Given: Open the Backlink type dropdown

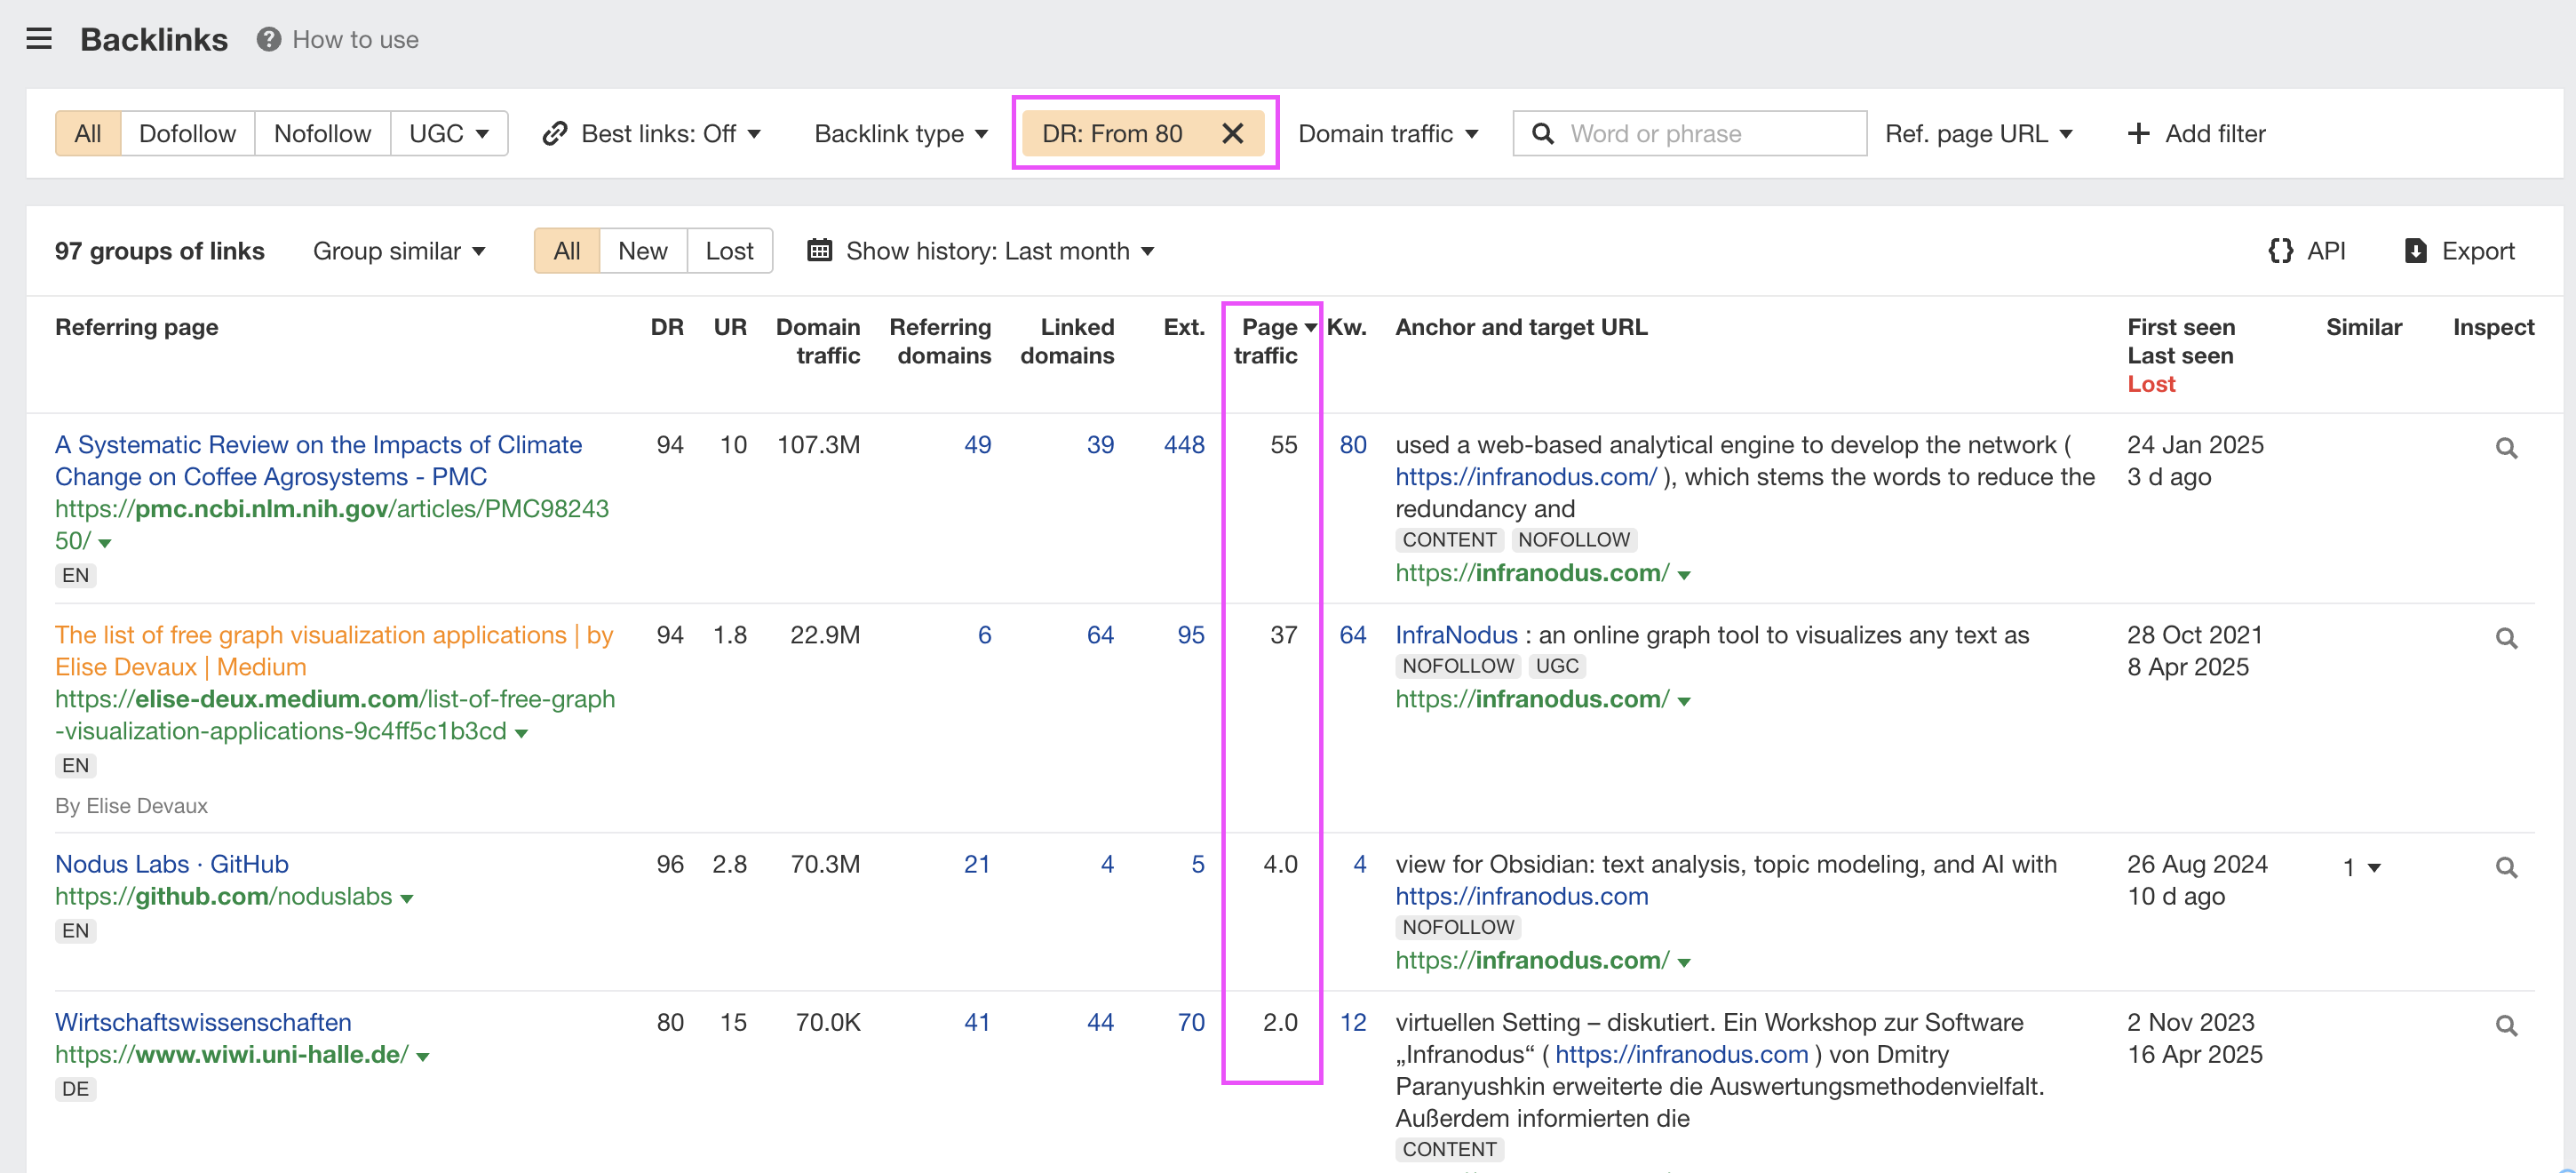Looking at the screenshot, I should click(901, 133).
